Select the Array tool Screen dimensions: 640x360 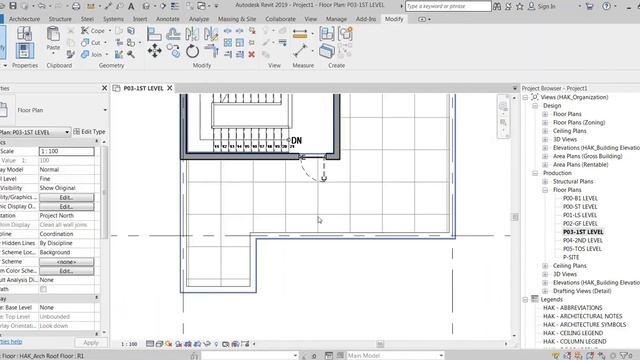tap(228, 42)
